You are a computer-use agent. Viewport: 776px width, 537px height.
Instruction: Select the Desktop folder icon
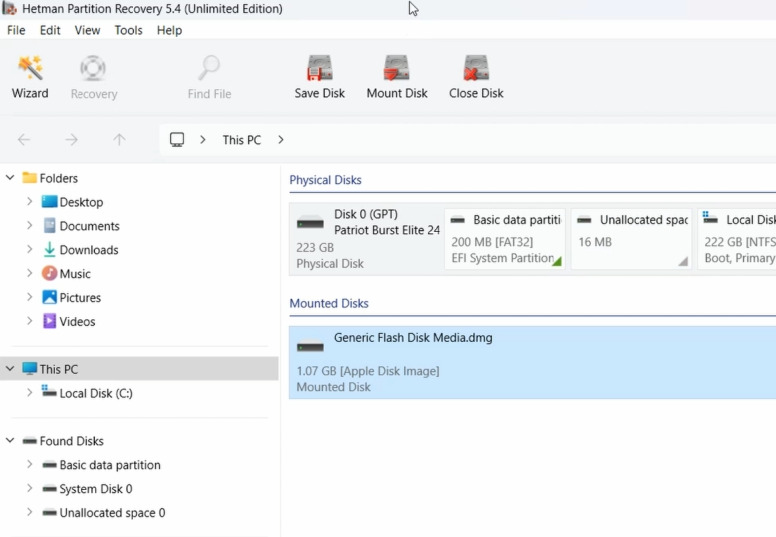(49, 201)
